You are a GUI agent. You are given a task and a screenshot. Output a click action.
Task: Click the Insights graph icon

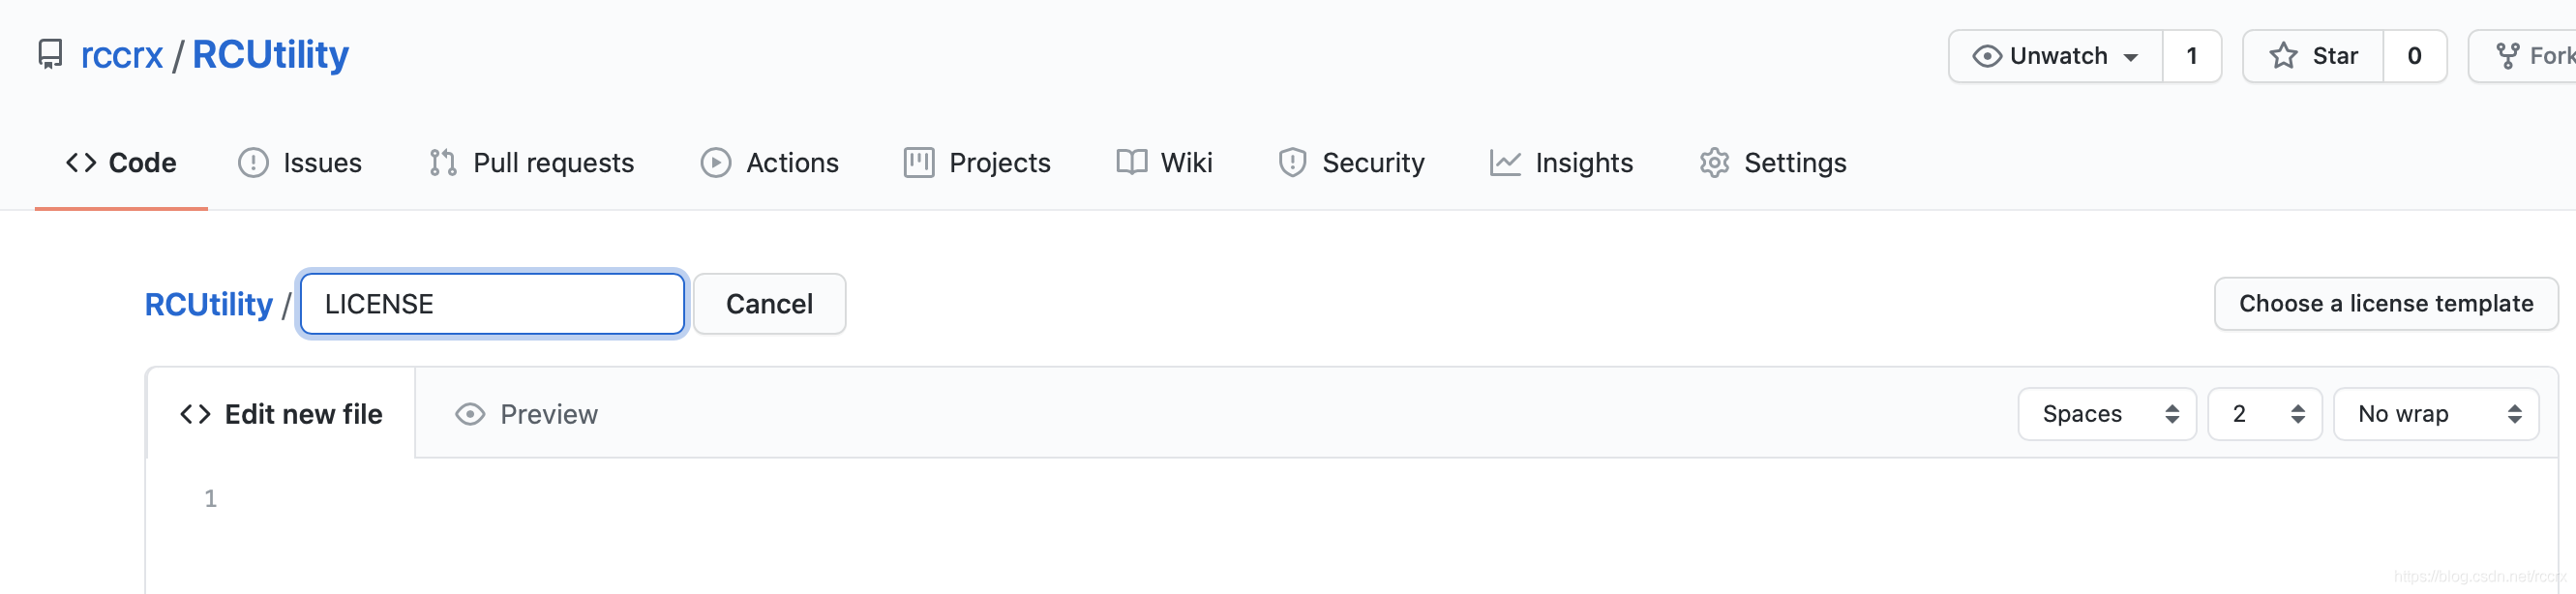click(x=1505, y=162)
